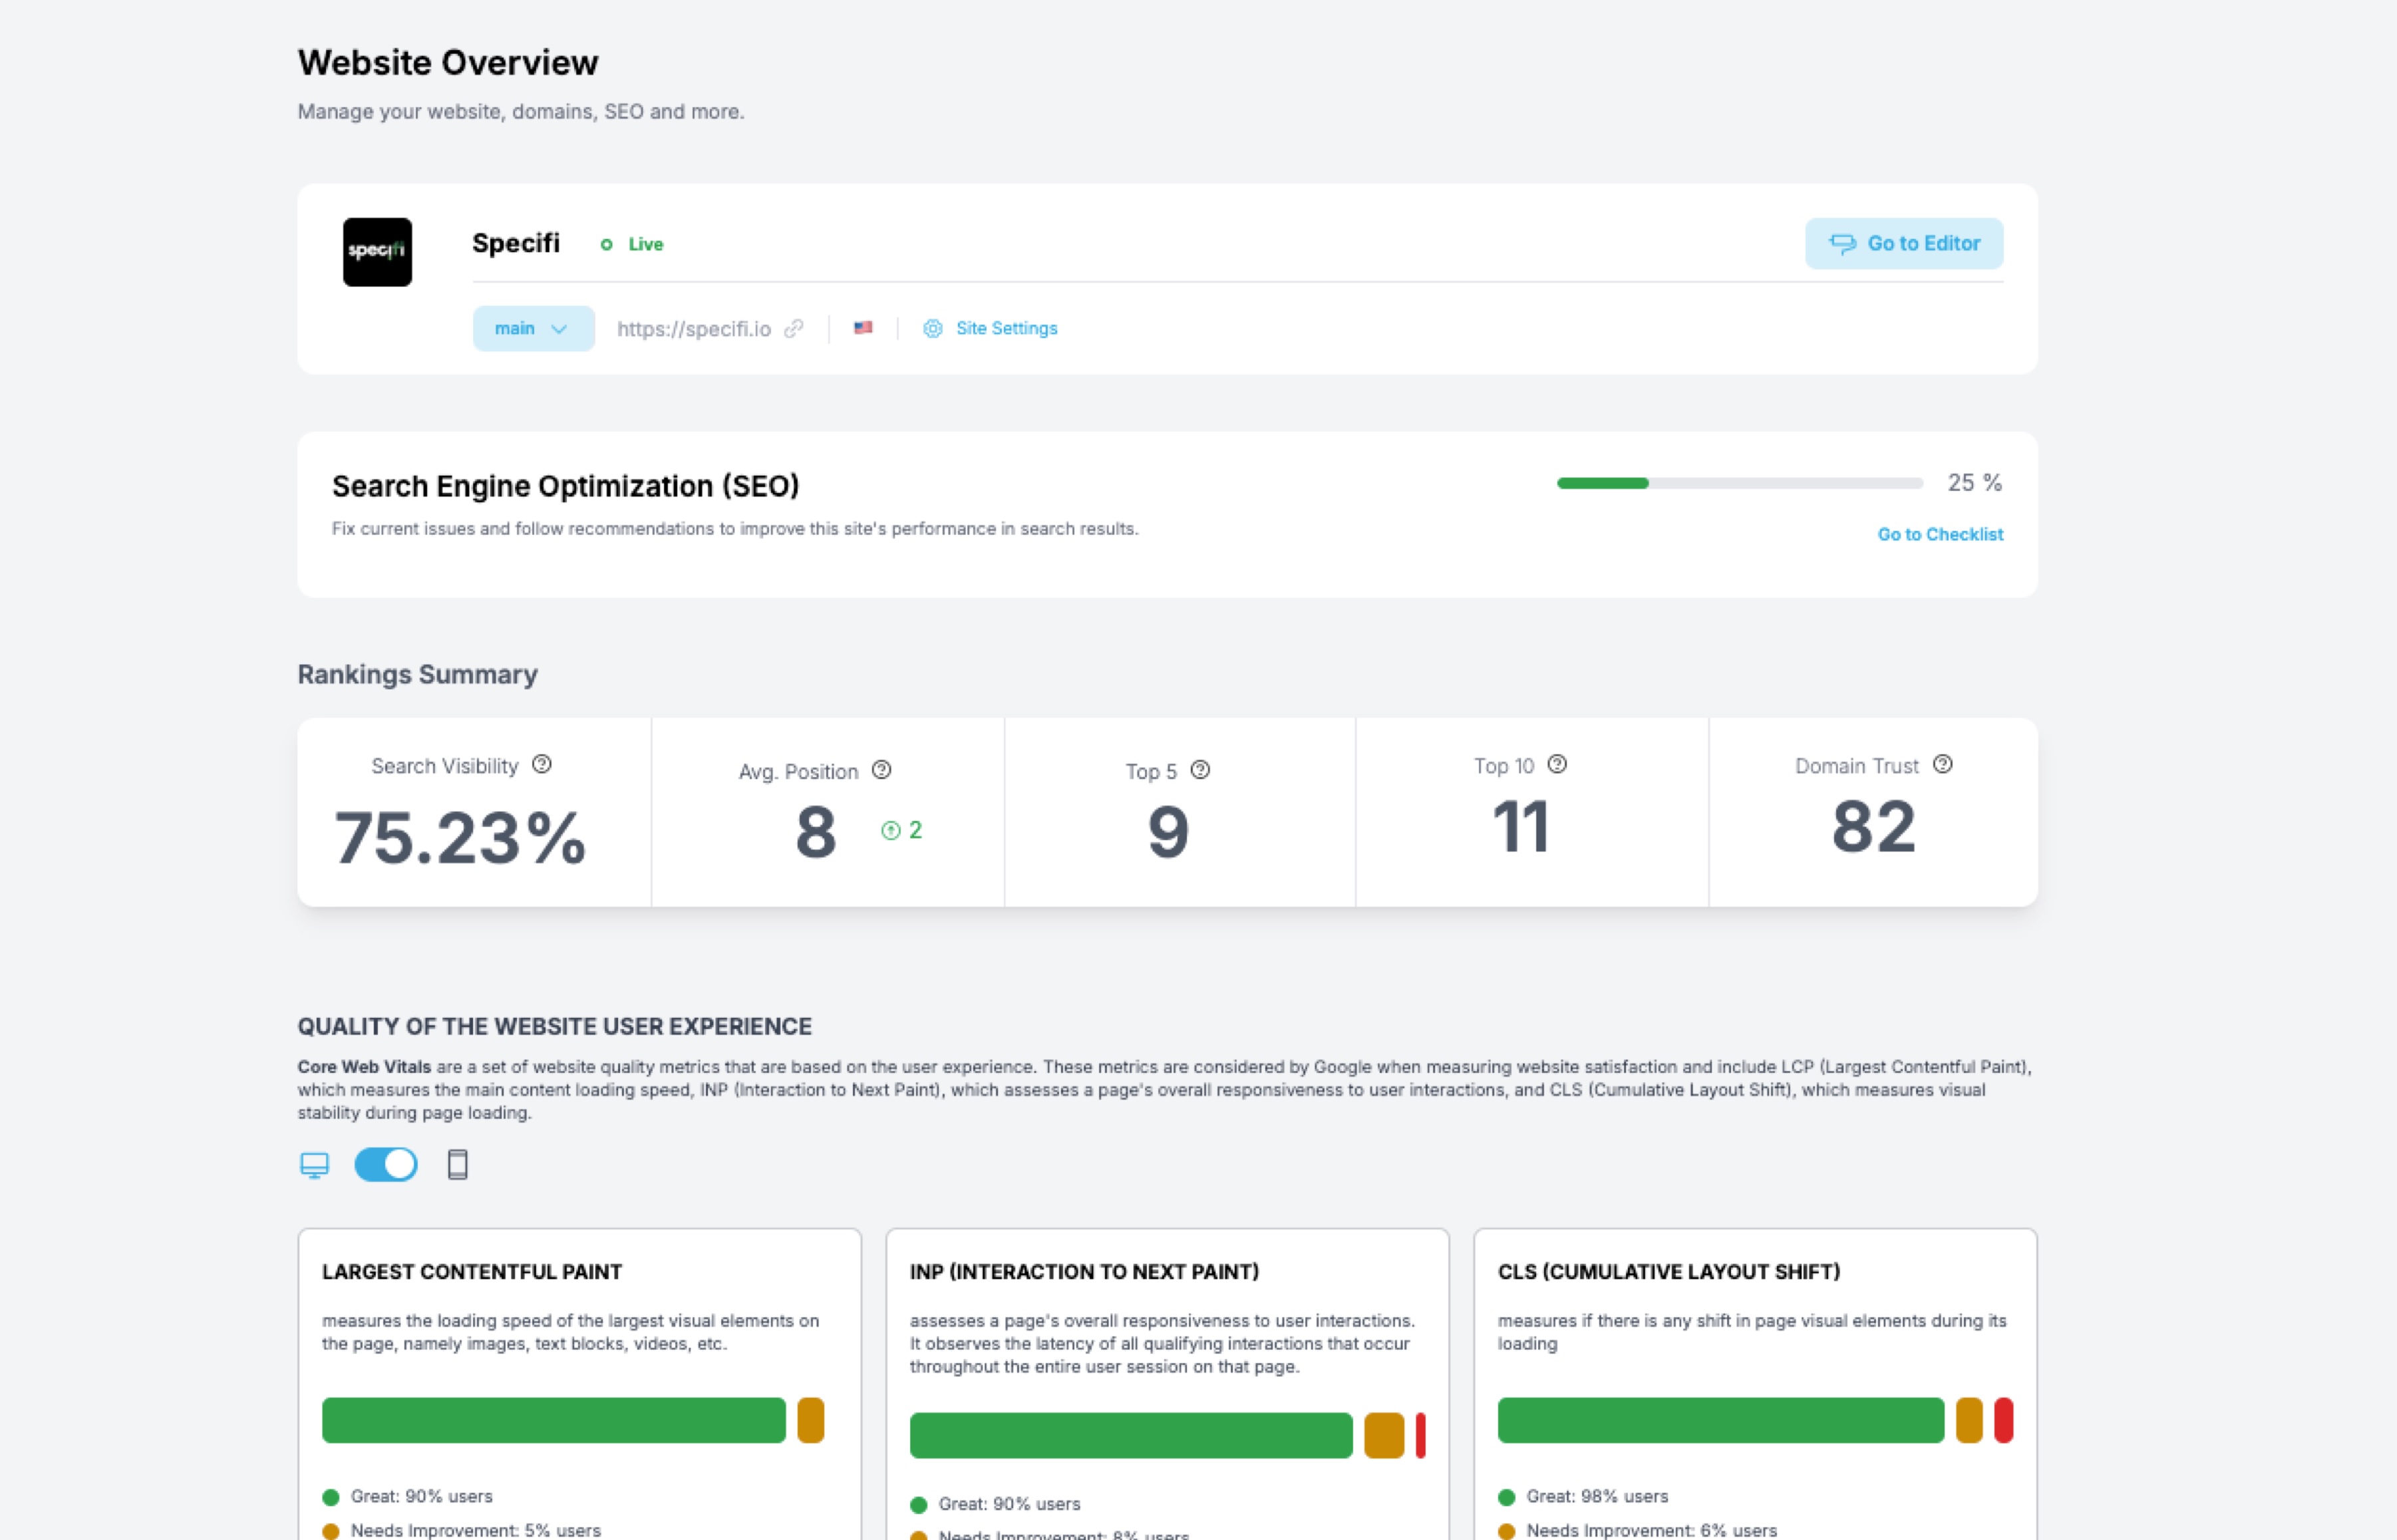The image size is (2397, 1540).
Task: Click the Domain Trust value 82
Action: (1873, 828)
